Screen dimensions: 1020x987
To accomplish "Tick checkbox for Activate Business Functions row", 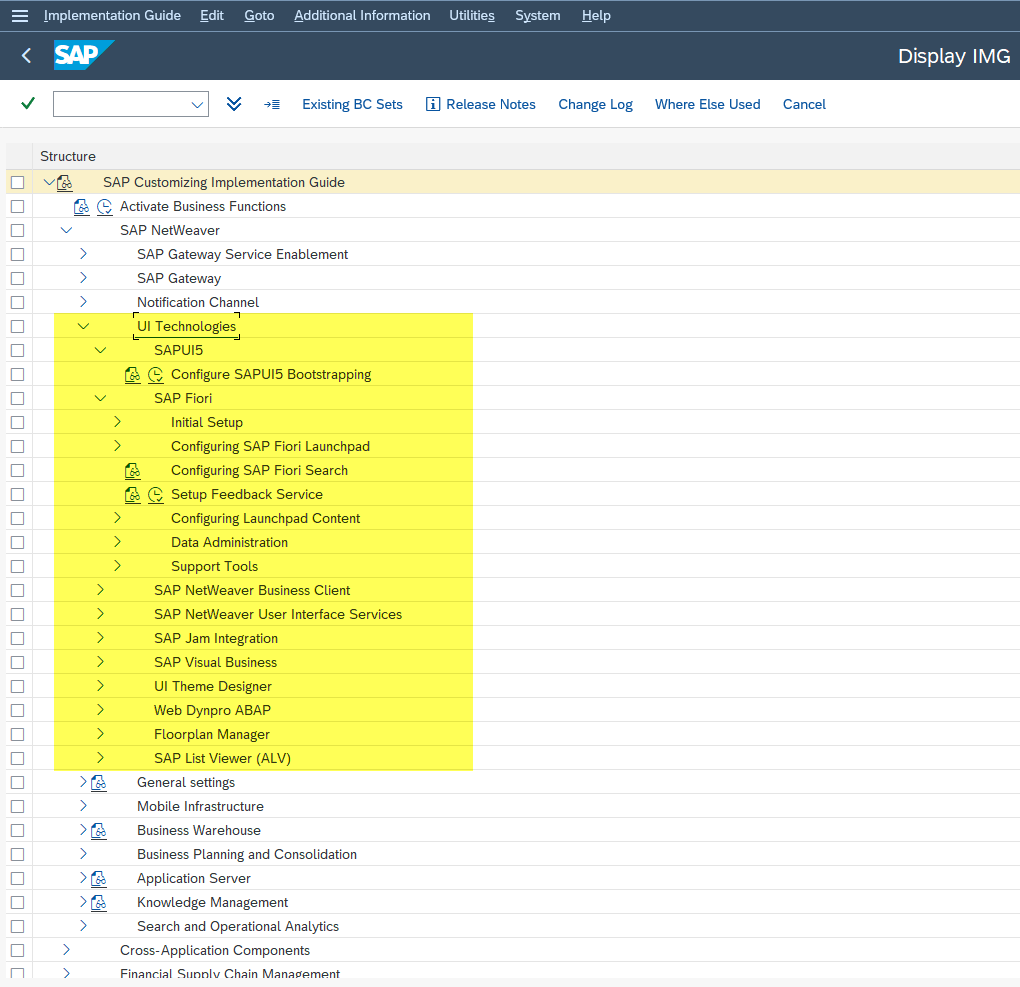I will 18,207.
